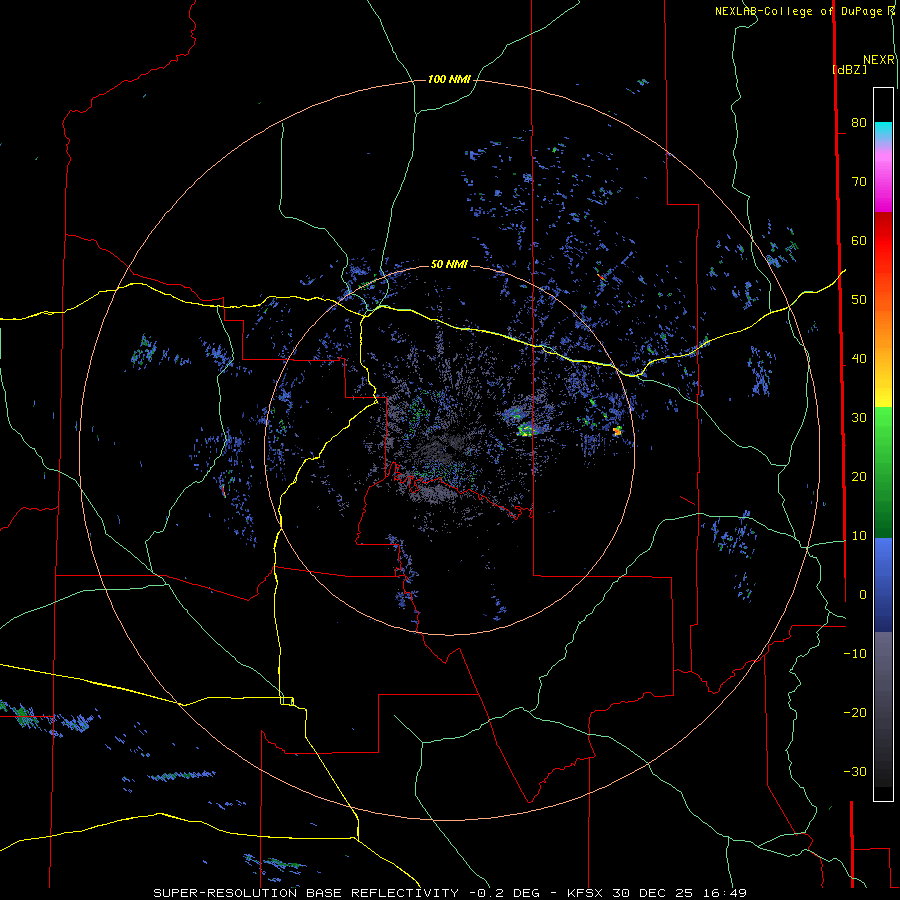Click the 50 NMI range ring label
The height and width of the screenshot is (900, 900).
pyautogui.click(x=449, y=265)
